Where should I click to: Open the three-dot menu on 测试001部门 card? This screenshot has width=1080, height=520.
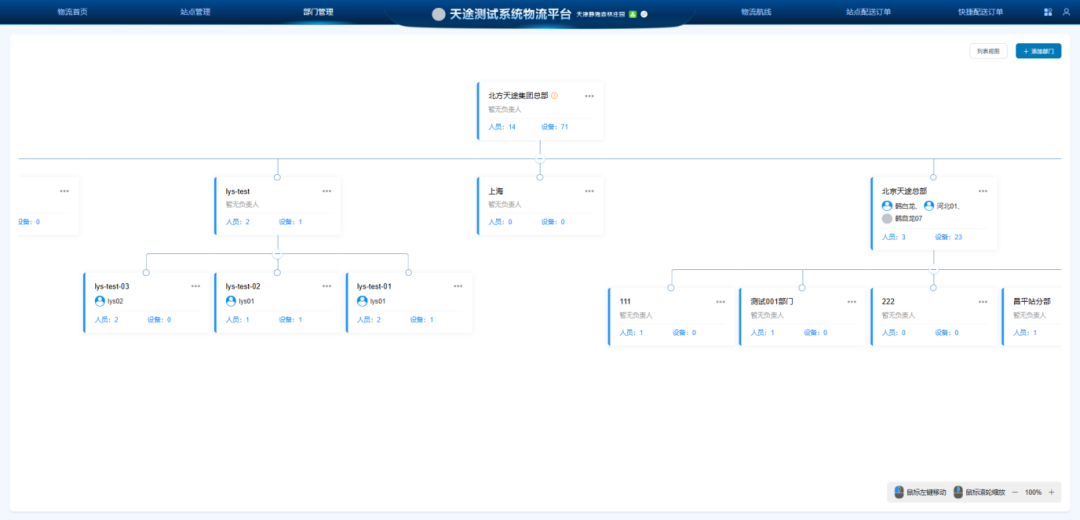pos(851,301)
